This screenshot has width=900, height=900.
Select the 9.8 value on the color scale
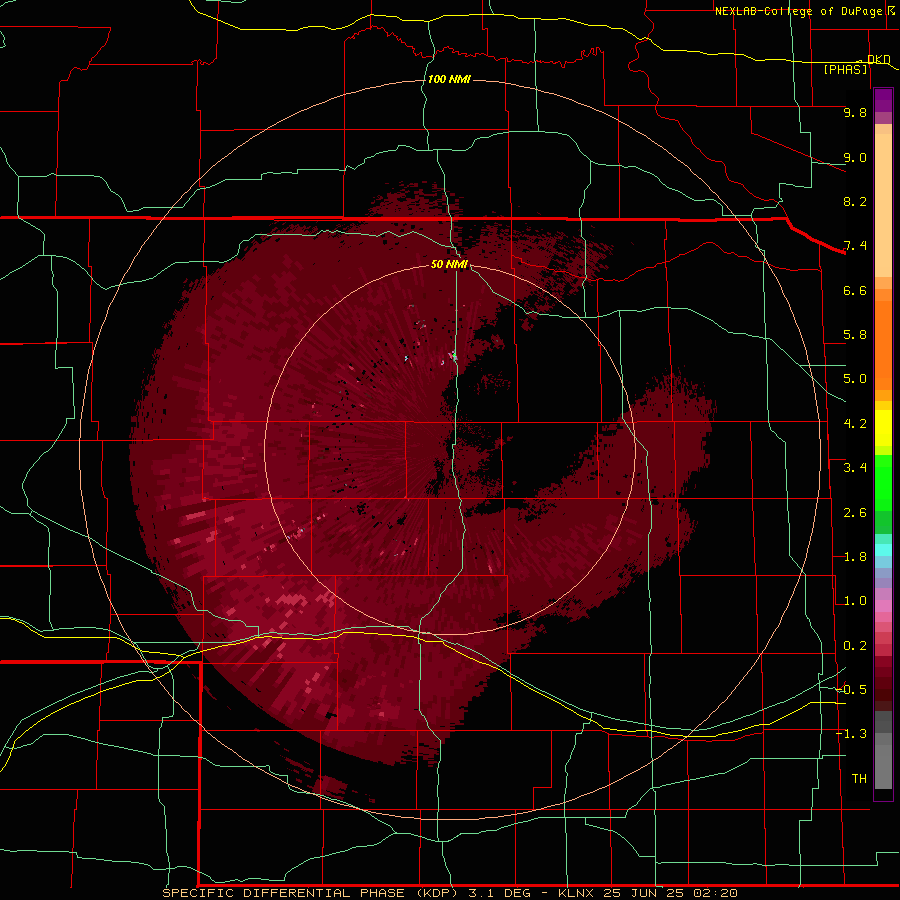855,112
